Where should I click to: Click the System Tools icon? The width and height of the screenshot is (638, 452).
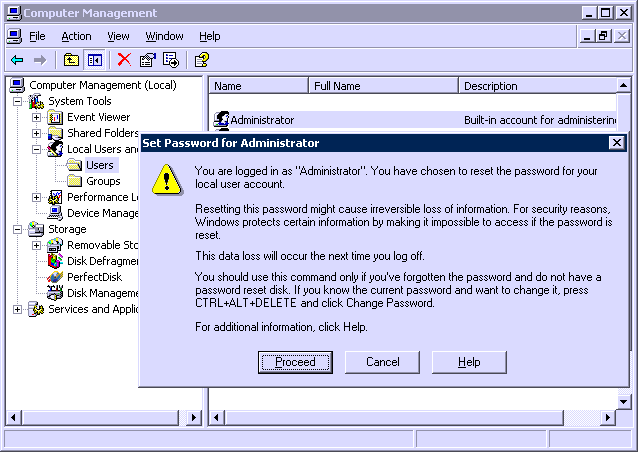(x=36, y=101)
